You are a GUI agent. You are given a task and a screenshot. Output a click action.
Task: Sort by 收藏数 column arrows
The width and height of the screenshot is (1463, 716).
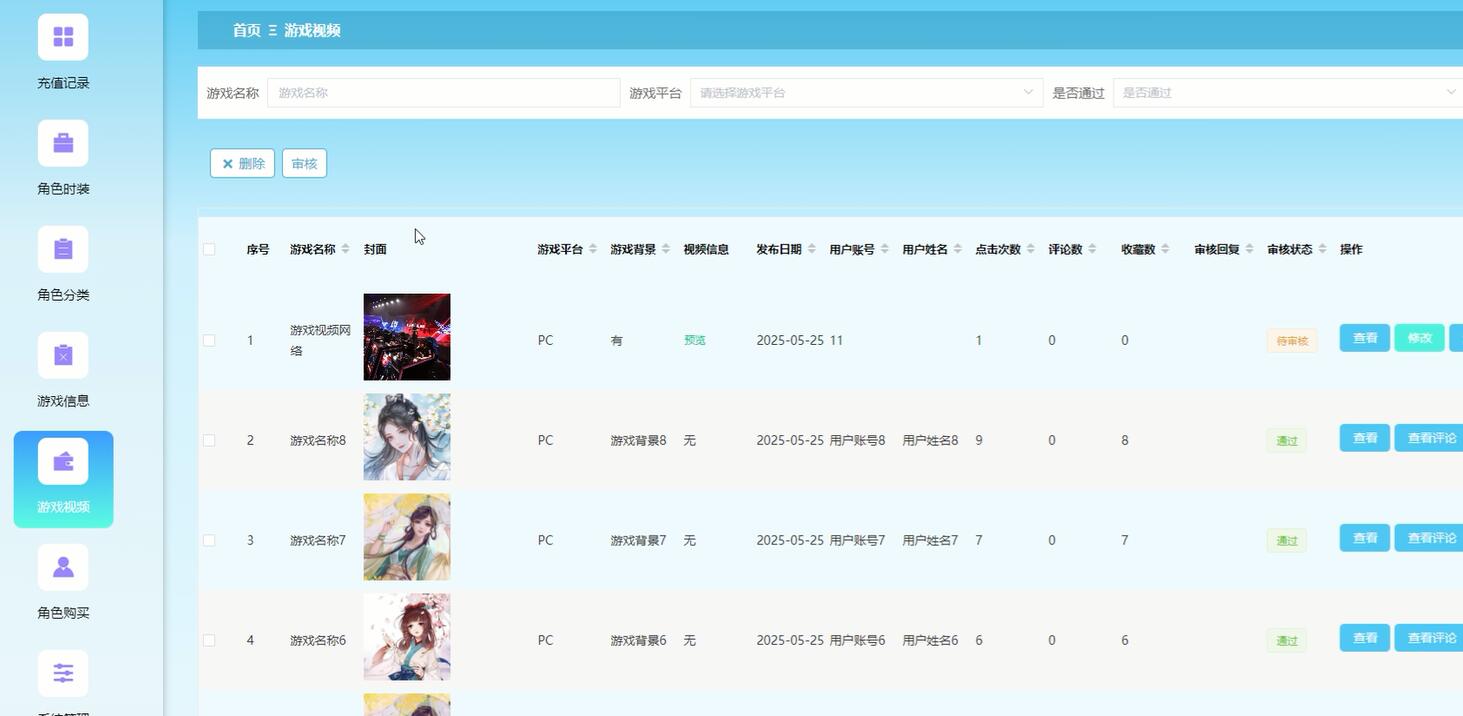click(1165, 249)
